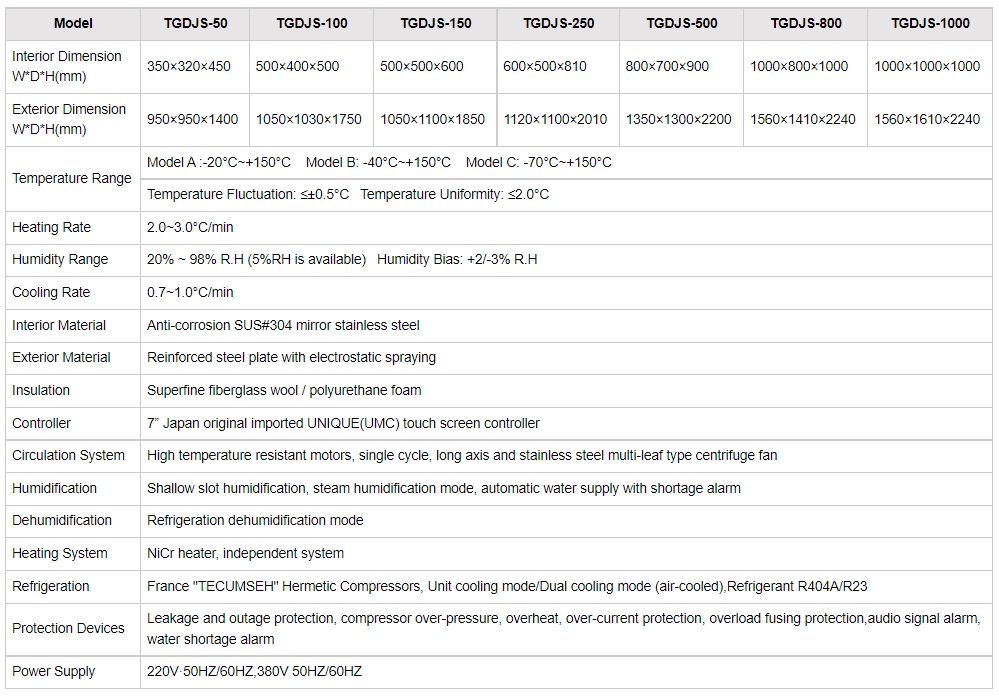Click the Model header cell
The width and height of the screenshot is (999, 697).
click(x=73, y=23)
